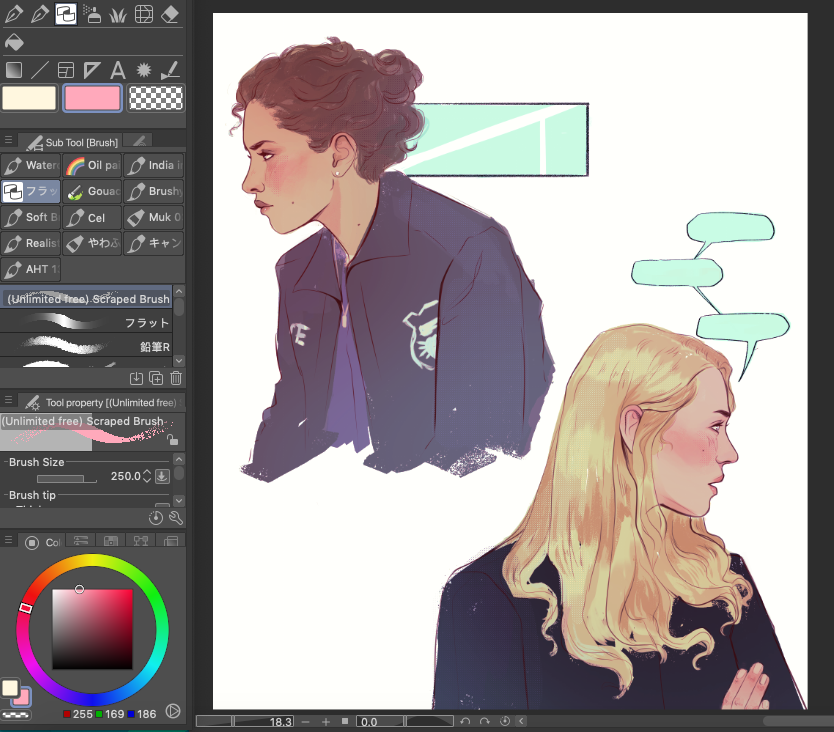834x732 pixels.
Task: Select the Text tool
Action: [118, 70]
